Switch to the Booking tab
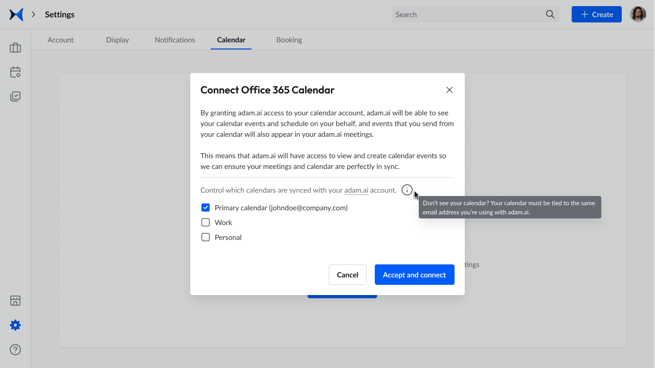The width and height of the screenshot is (655, 368). coord(289,40)
